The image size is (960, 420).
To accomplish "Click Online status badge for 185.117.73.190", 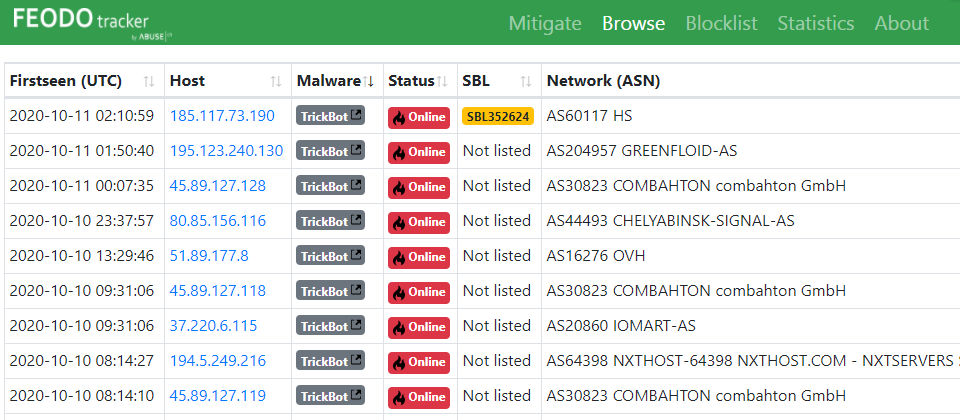I will (419, 118).
